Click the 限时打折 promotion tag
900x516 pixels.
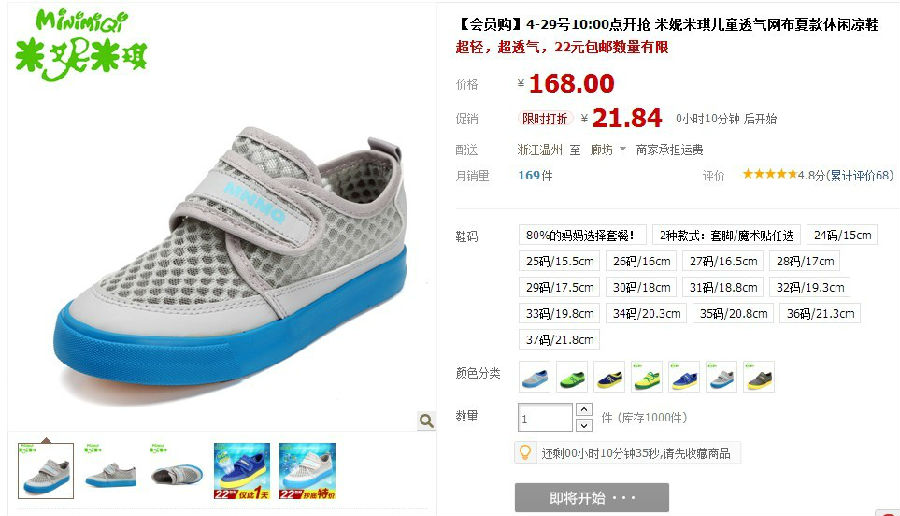click(x=545, y=118)
